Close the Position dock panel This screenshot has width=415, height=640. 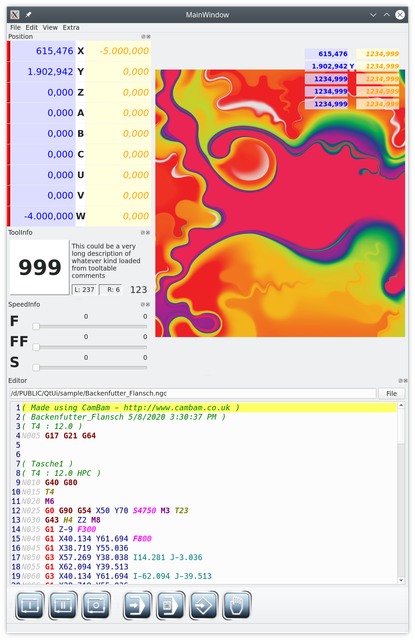tap(148, 37)
